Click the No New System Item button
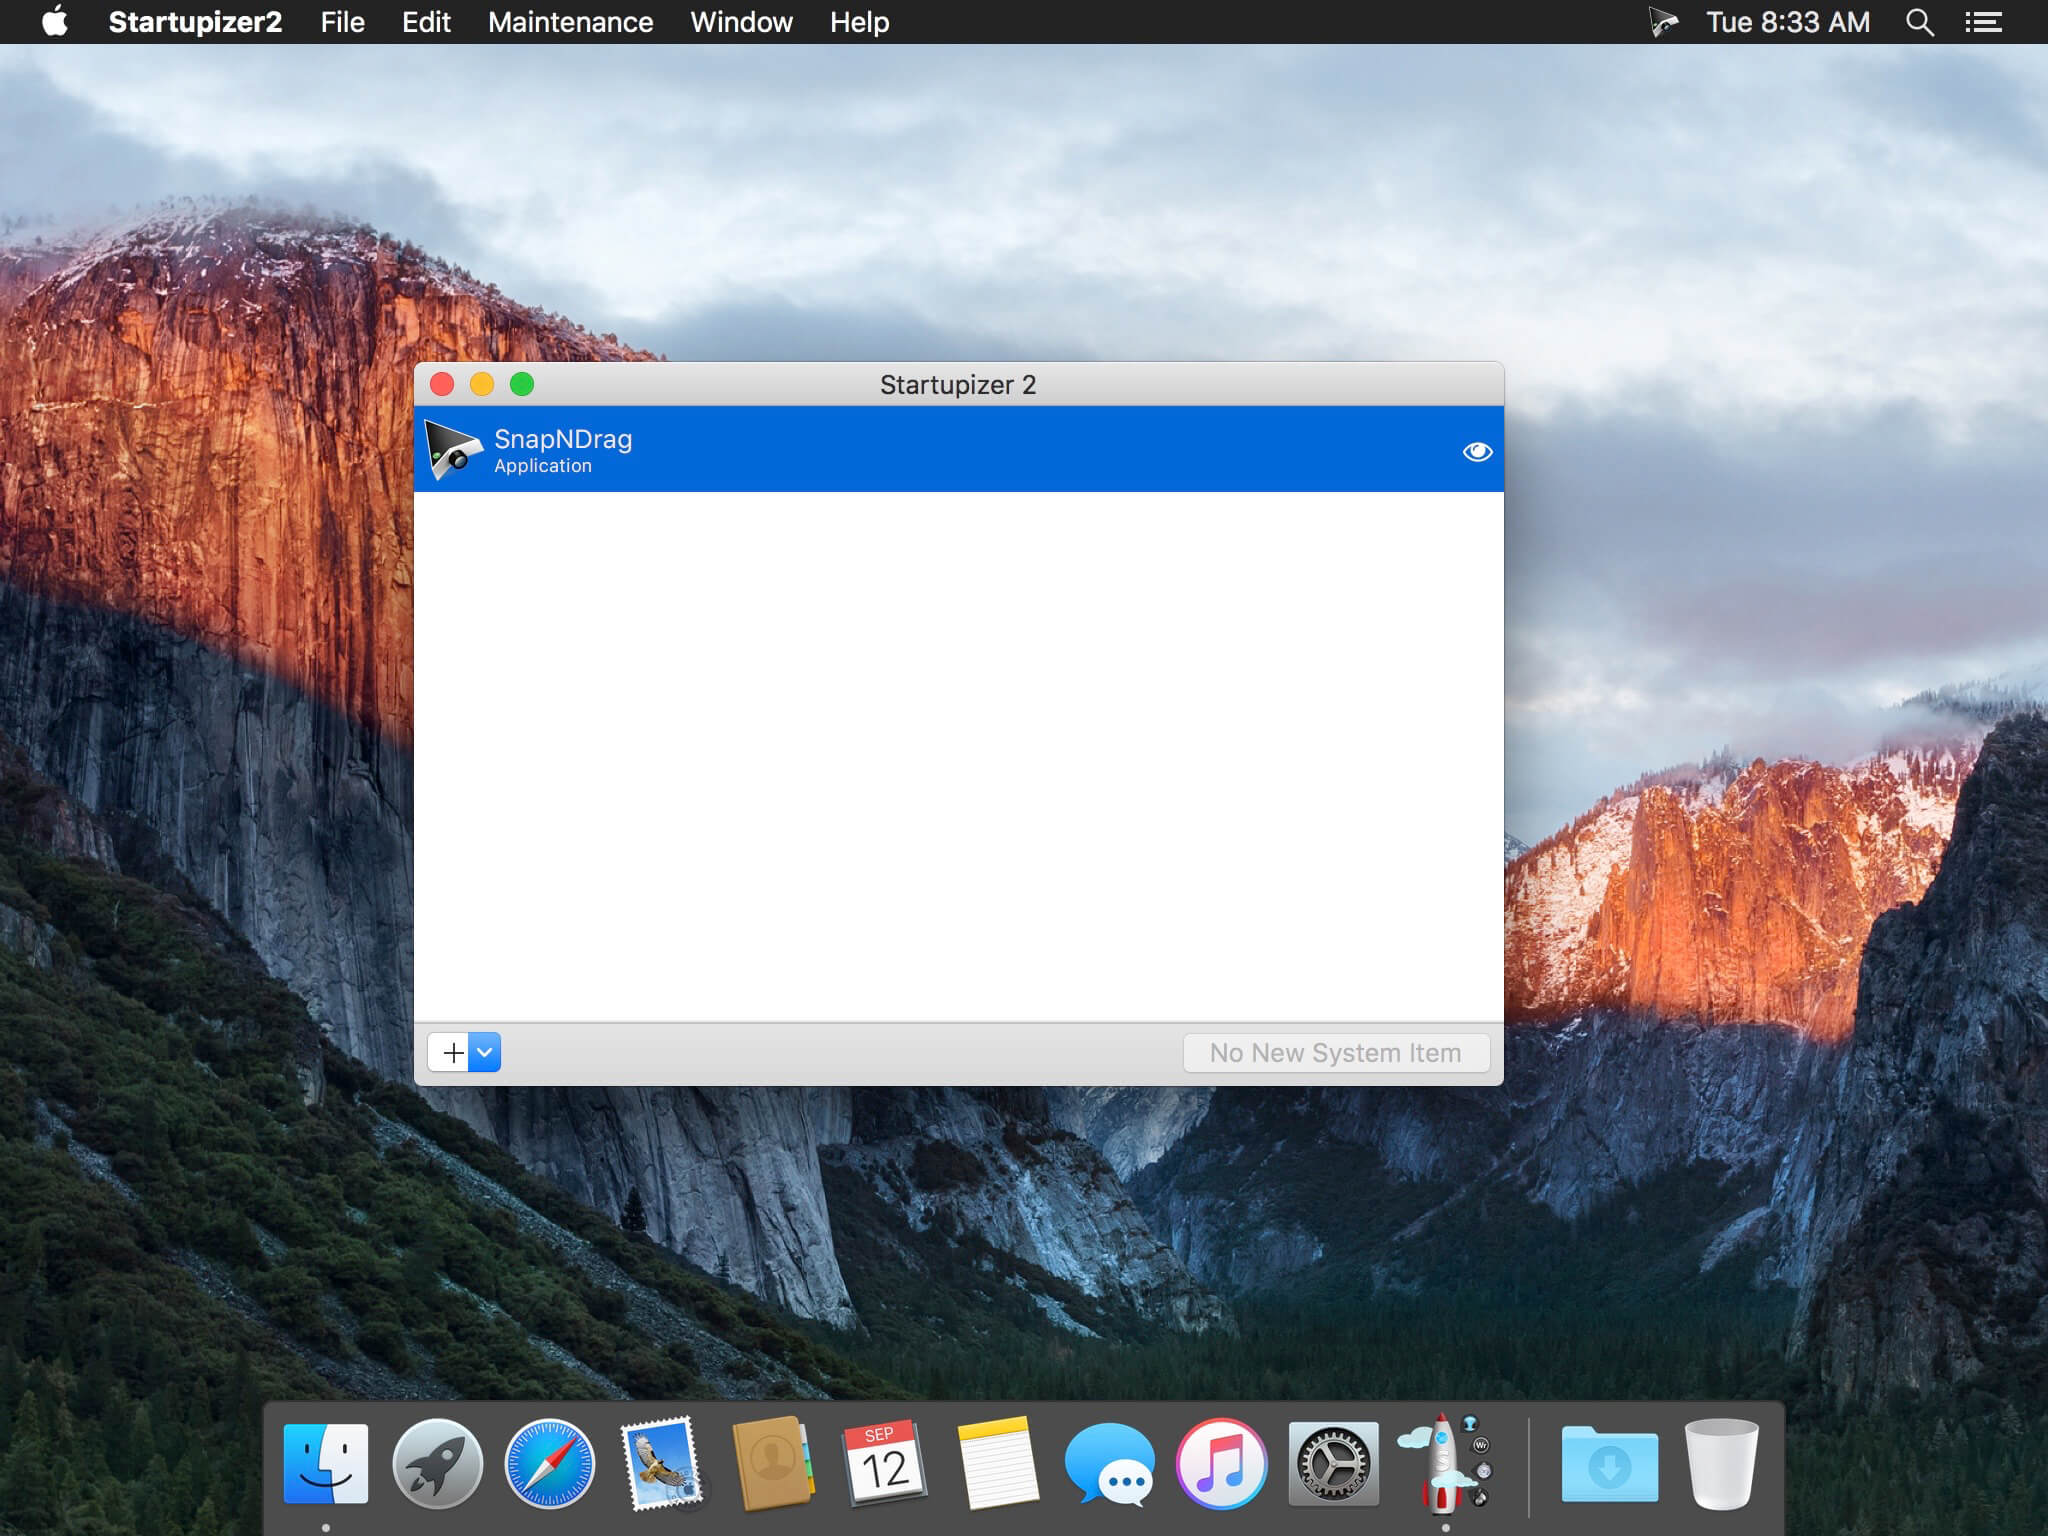 (x=1336, y=1053)
